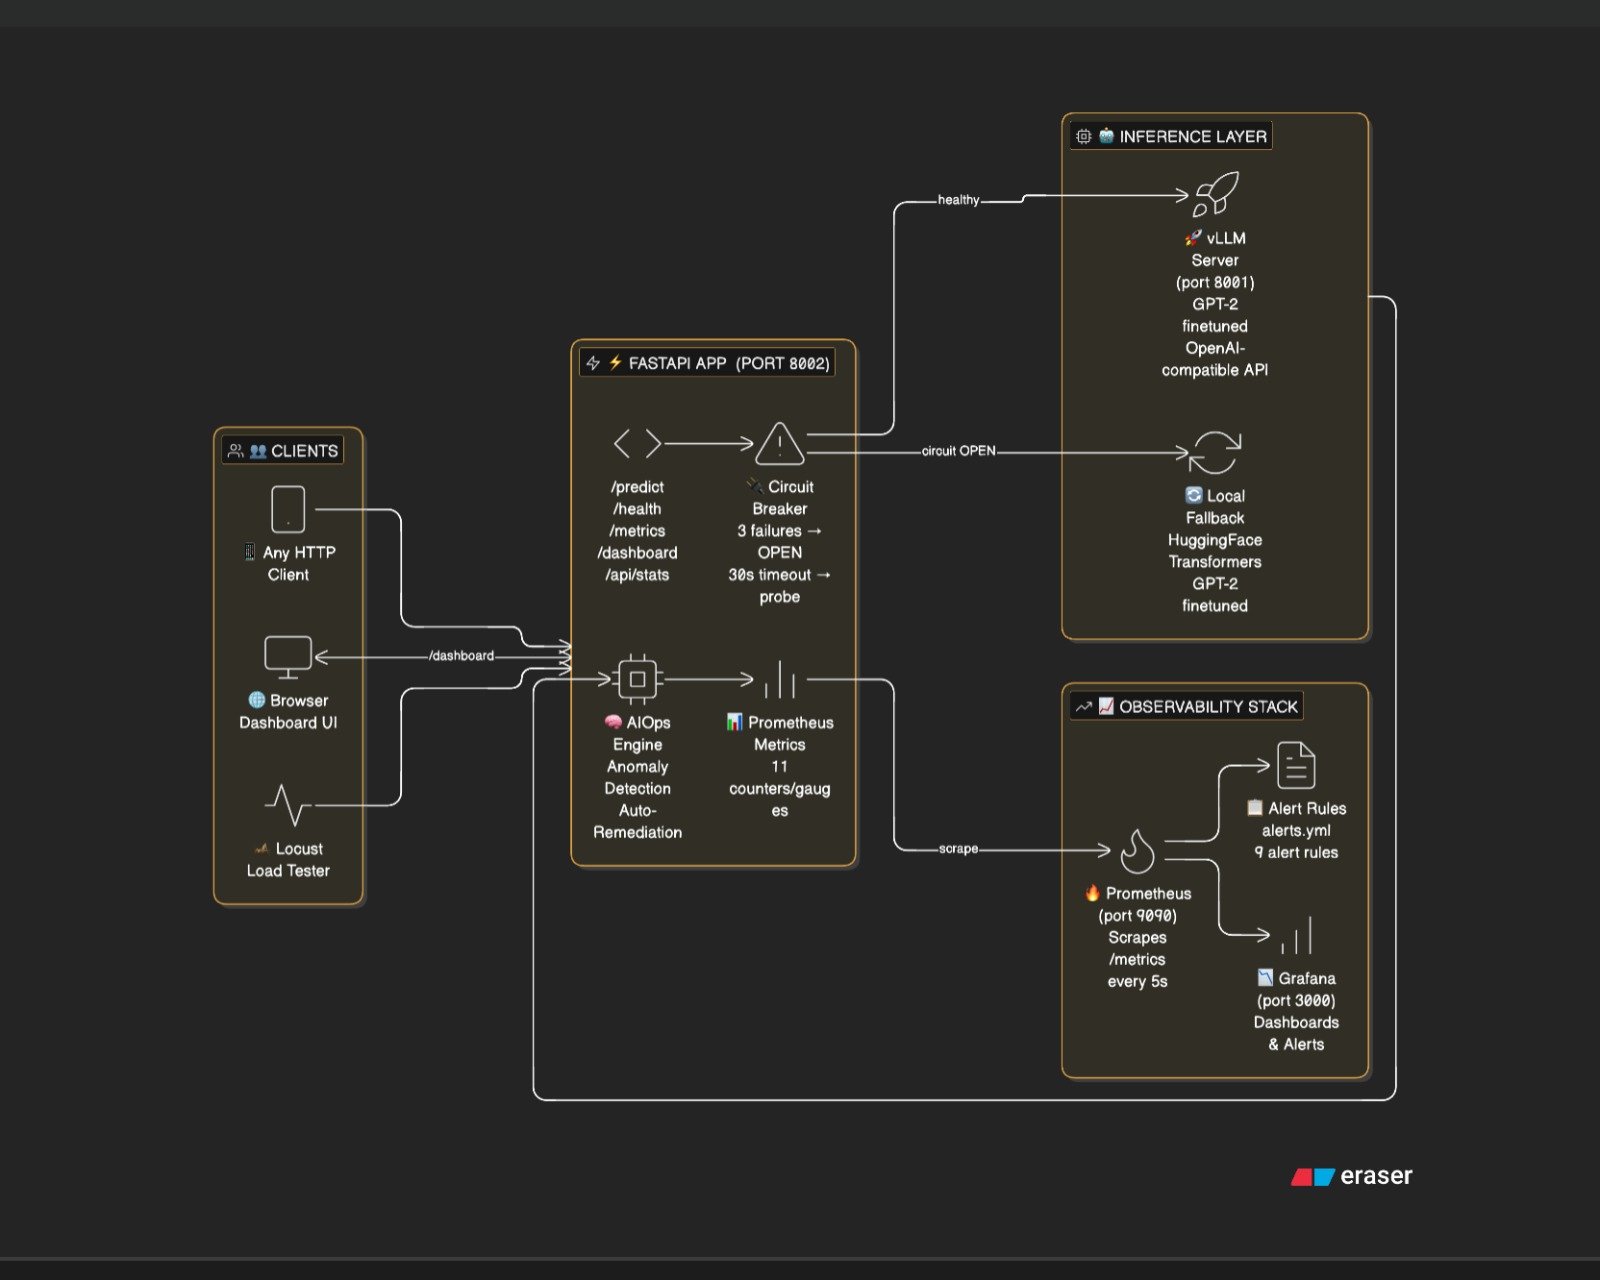Viewport: 1600px width, 1280px height.
Task: Select the "scrape" connector label
Action: point(958,849)
